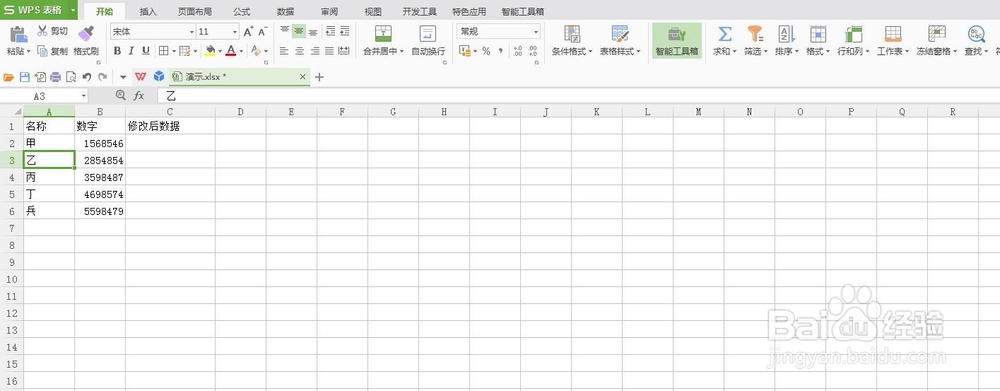Decrease font size with the A- icon
This screenshot has height=391, width=1000.
point(263,31)
